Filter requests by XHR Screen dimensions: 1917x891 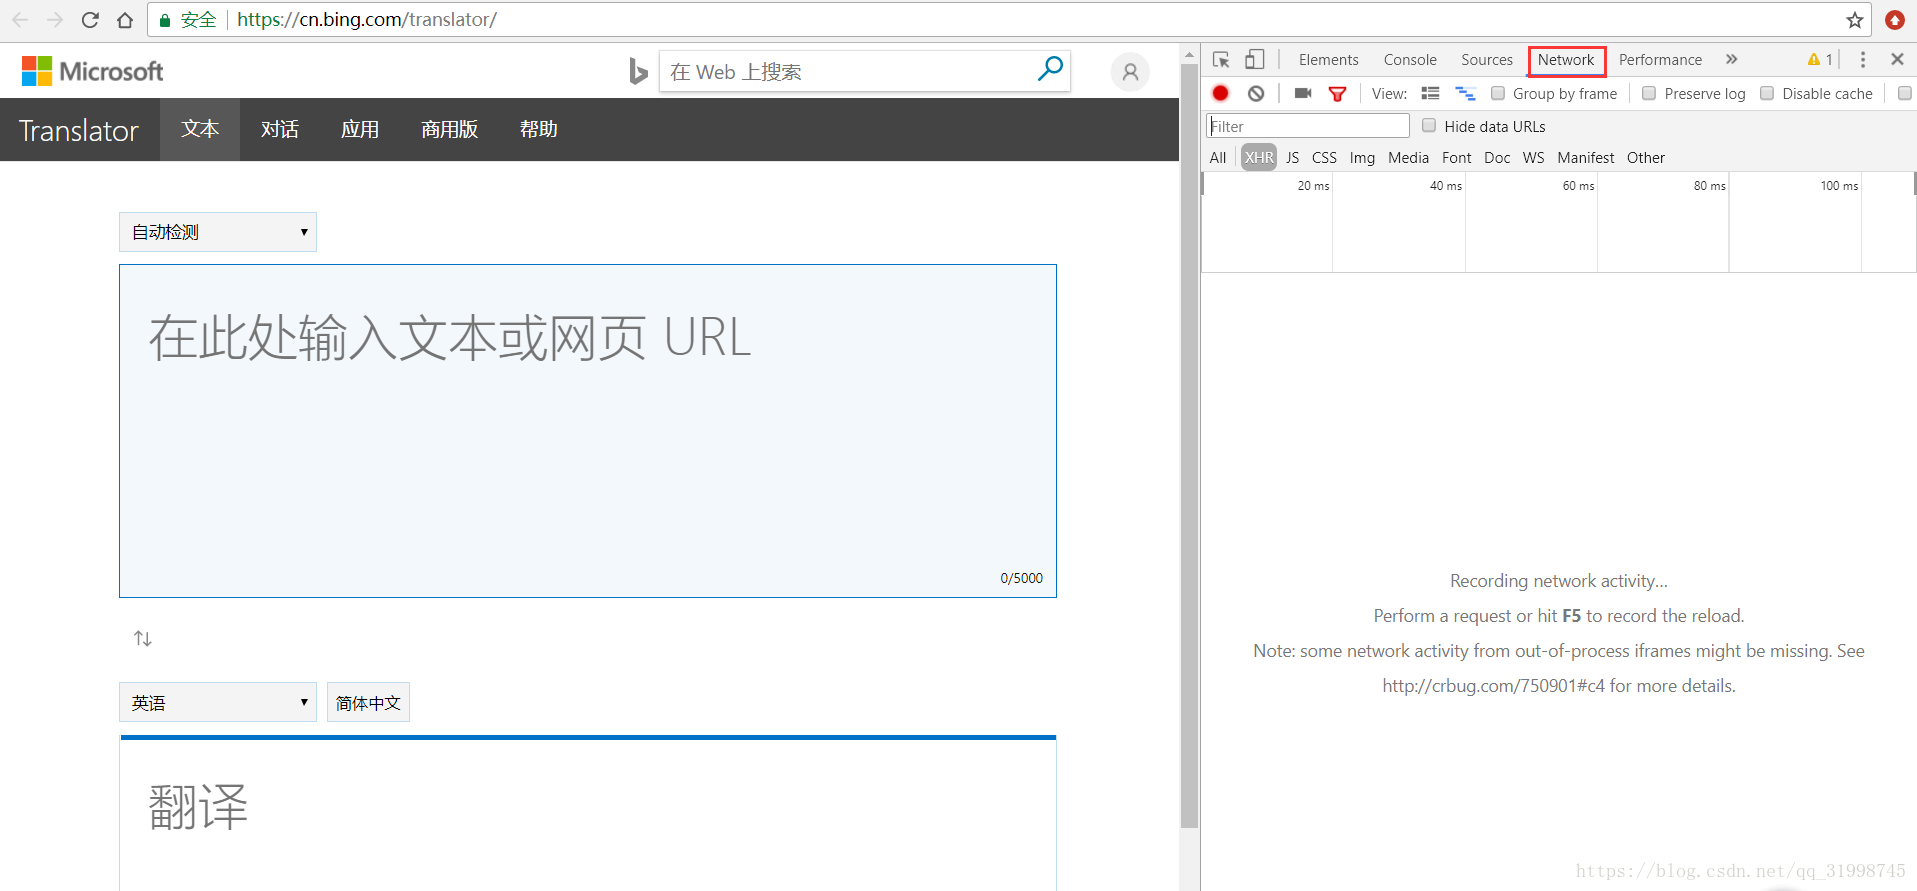pos(1259,158)
